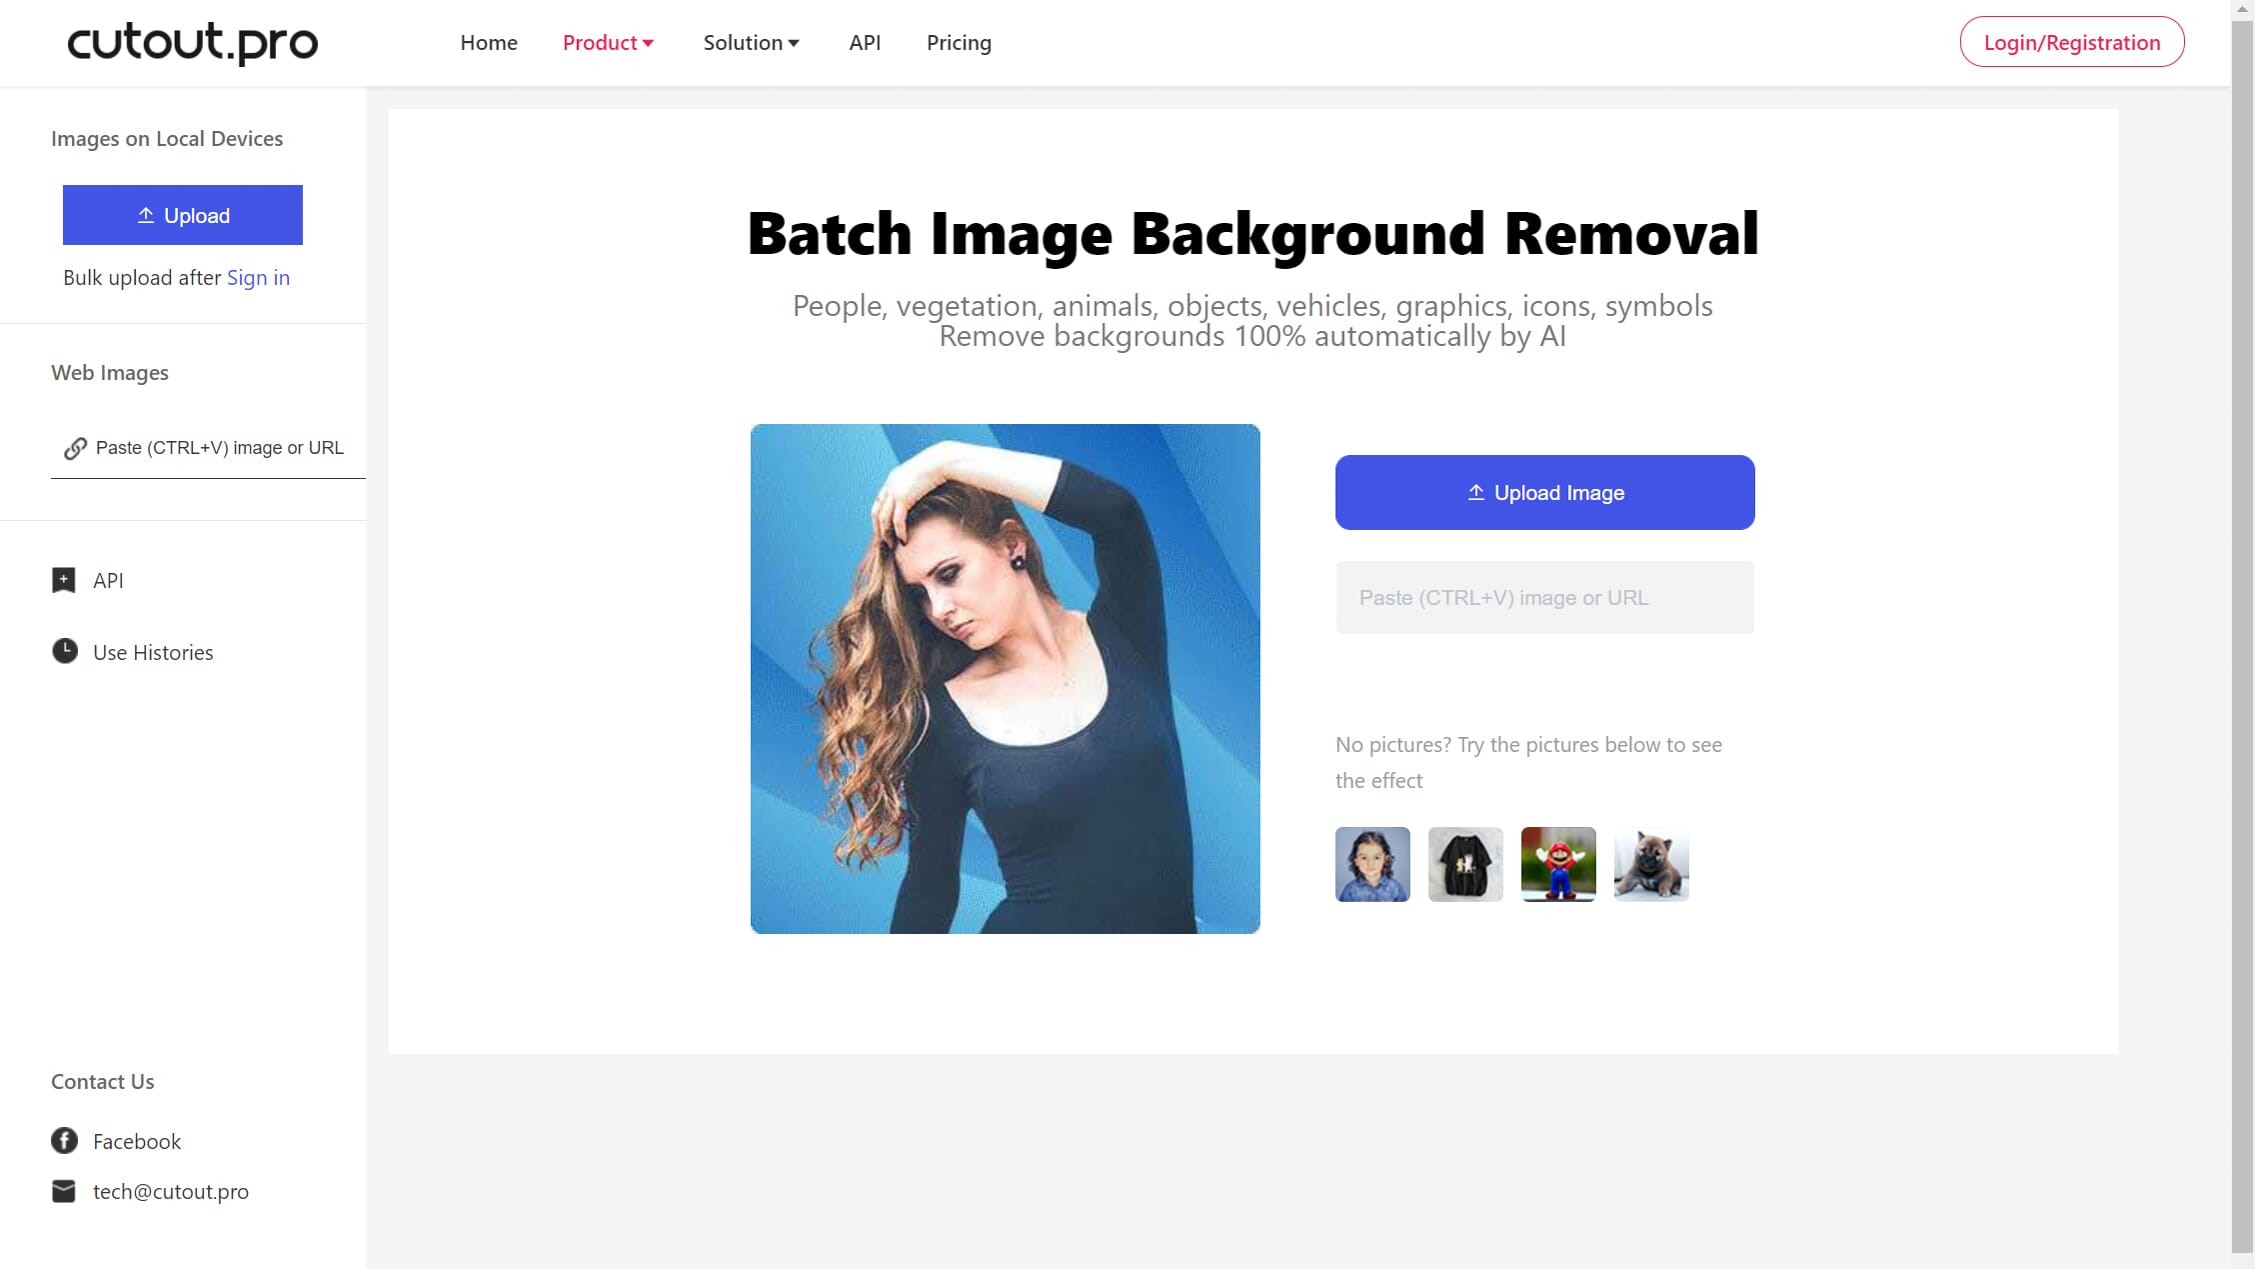Expand the Product dropdown menu

(609, 42)
